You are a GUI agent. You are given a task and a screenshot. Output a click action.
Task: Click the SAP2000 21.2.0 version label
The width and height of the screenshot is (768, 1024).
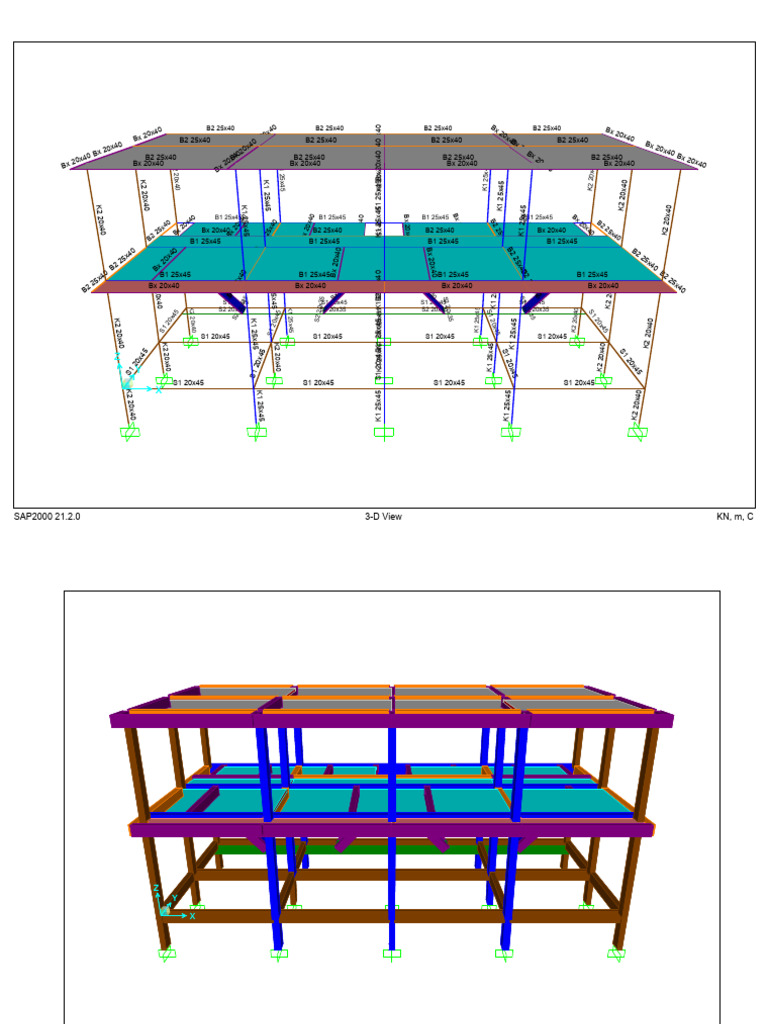point(47,517)
